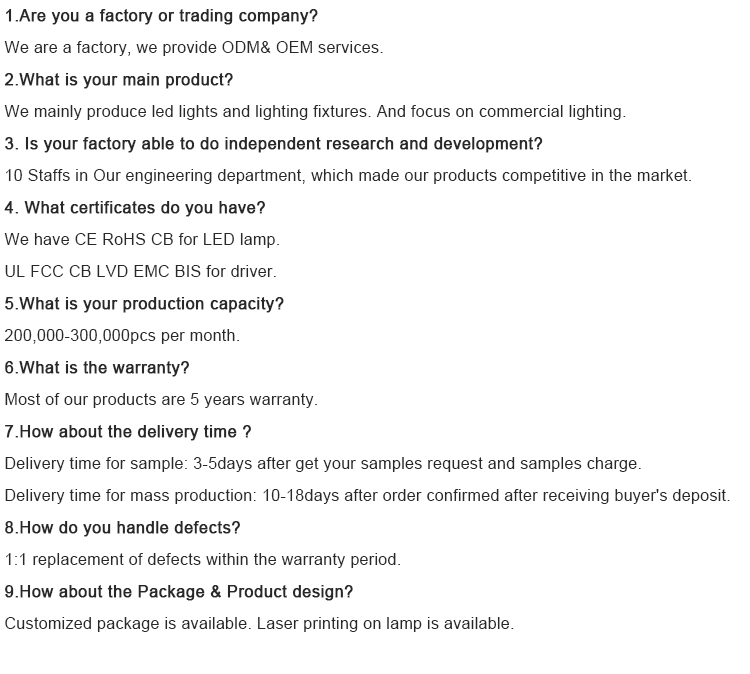Select the ODM & OEM services answer text

(x=194, y=47)
